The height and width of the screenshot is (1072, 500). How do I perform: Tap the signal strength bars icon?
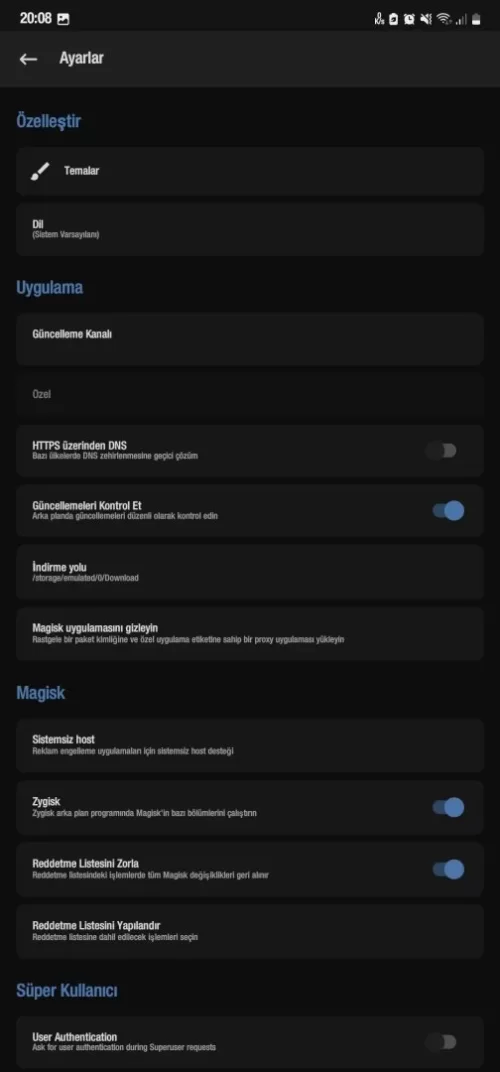pos(461,20)
